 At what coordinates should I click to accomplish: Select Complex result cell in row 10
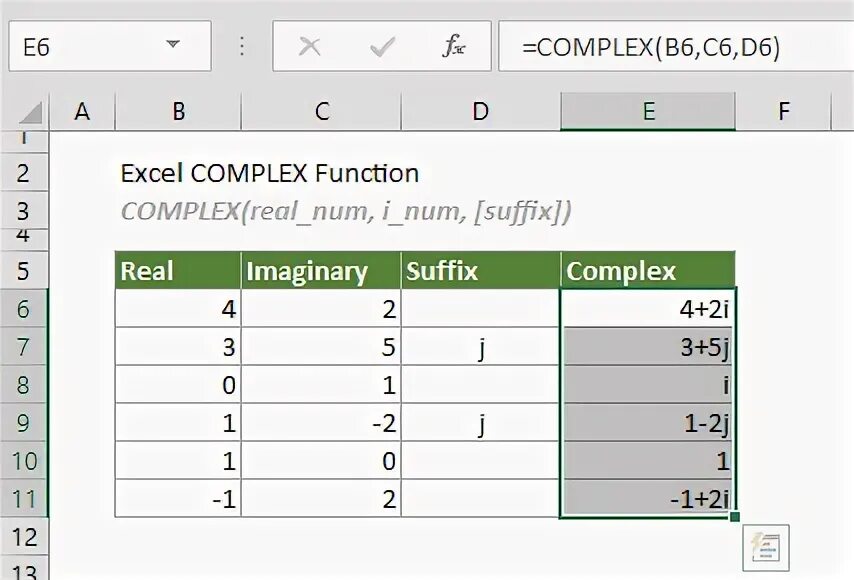tap(648, 461)
